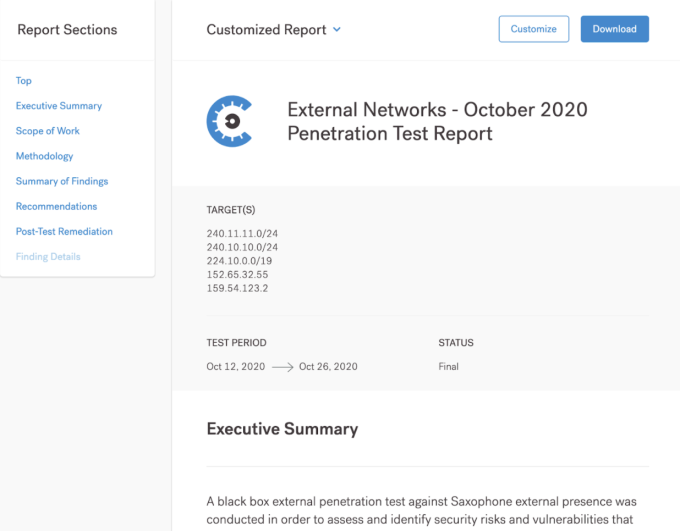
Task: Open the Customized Report dropdown chevron
Action: [x=337, y=30]
